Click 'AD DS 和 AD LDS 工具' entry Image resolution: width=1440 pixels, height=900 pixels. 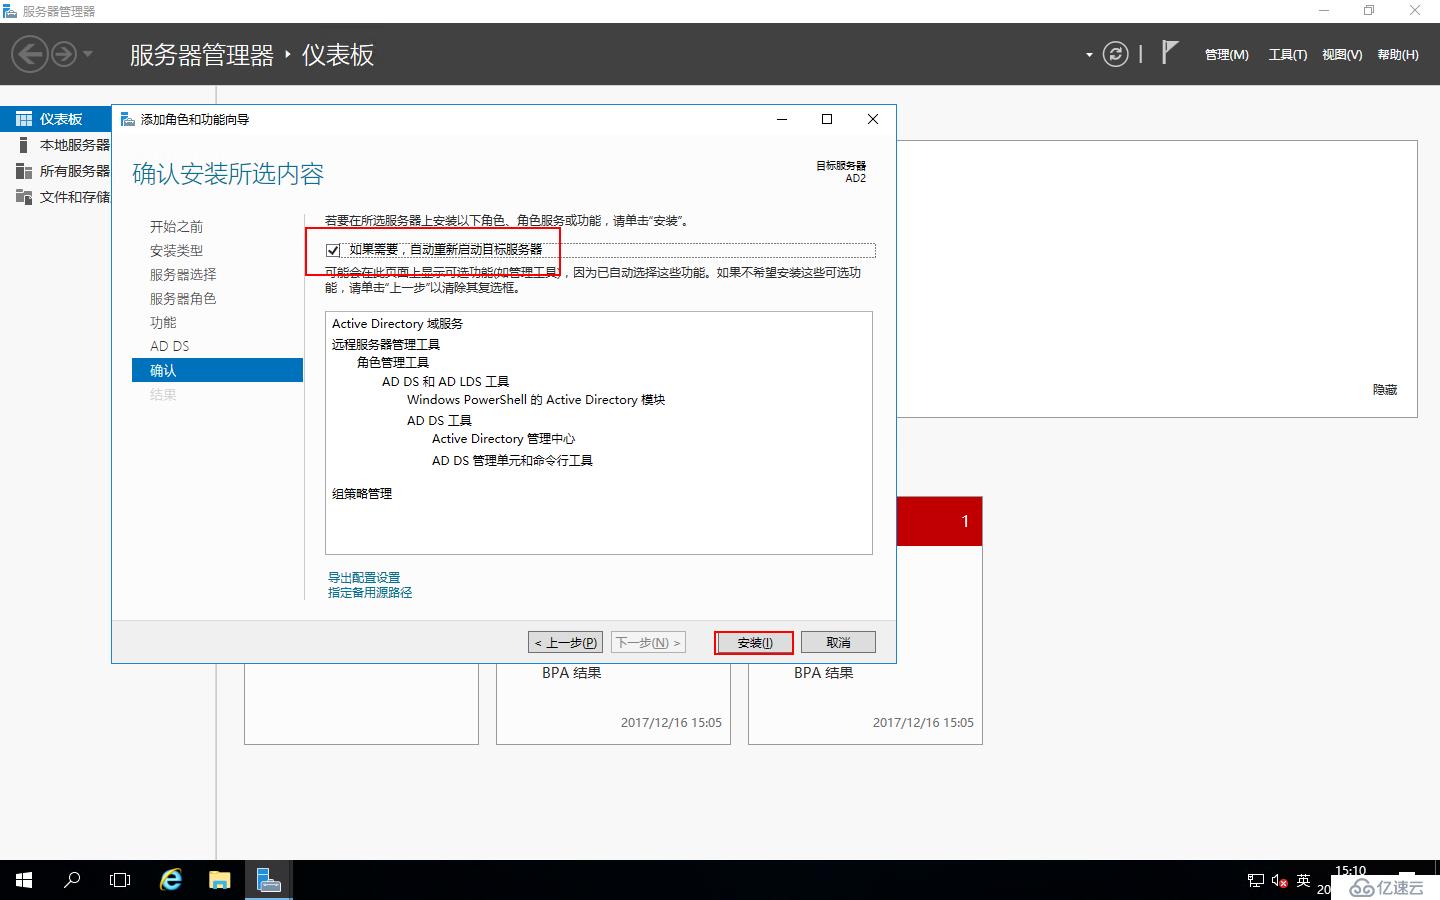coord(446,382)
